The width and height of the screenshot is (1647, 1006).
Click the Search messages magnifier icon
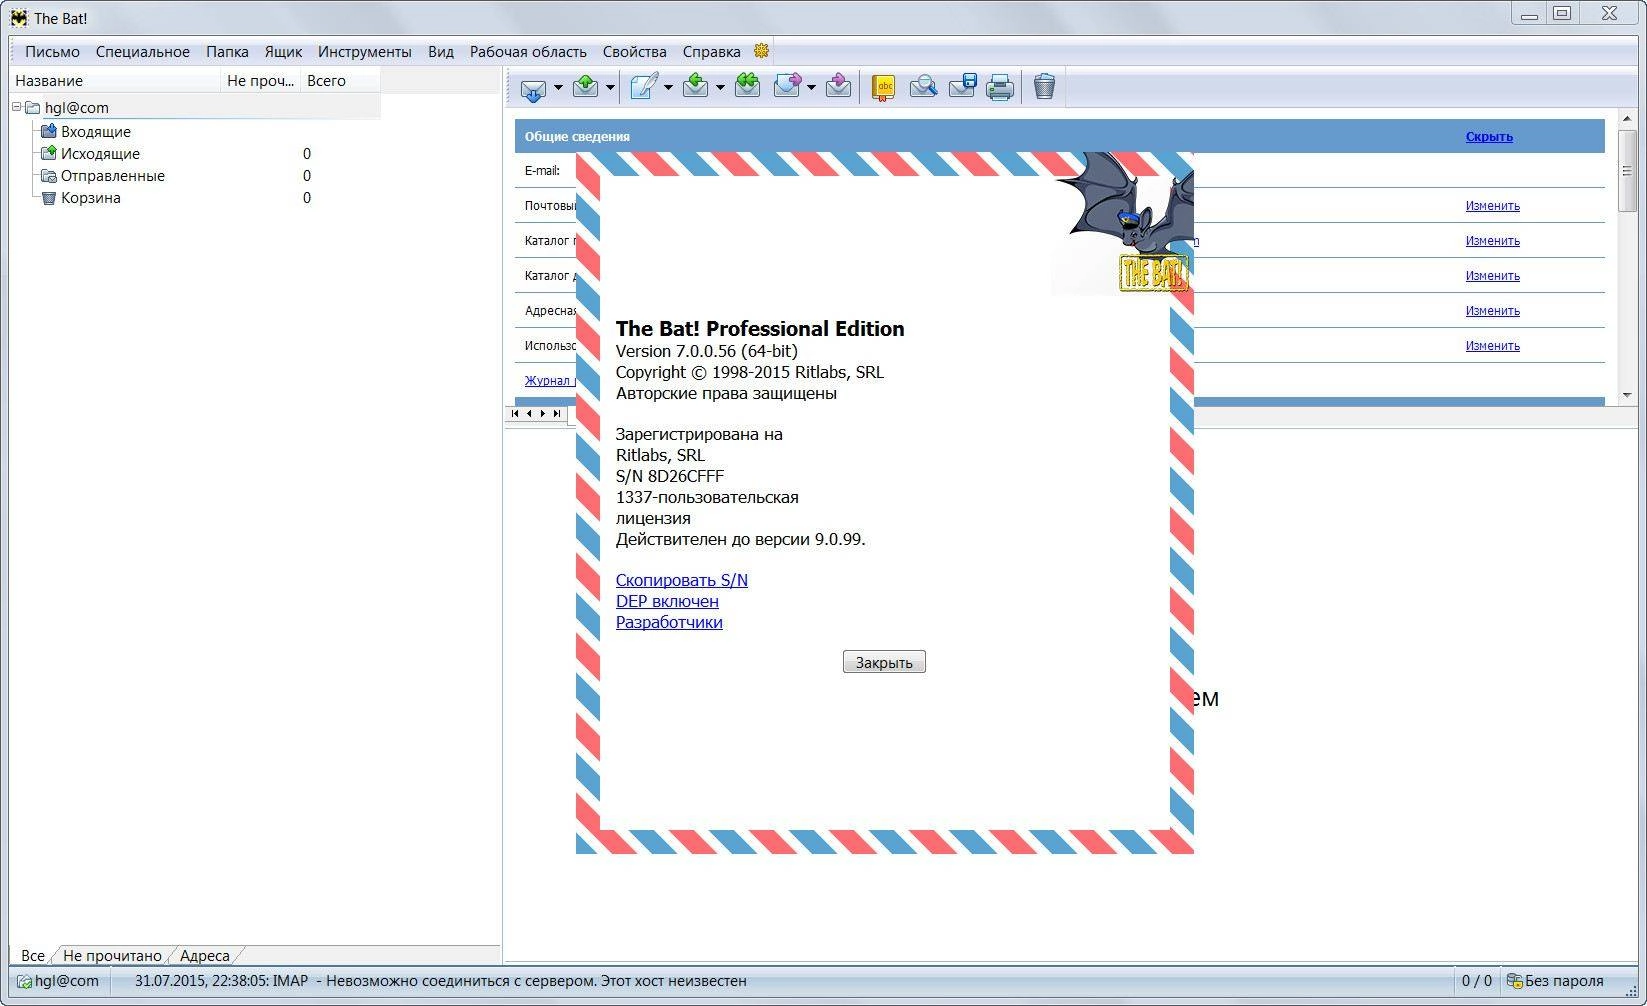(x=923, y=88)
